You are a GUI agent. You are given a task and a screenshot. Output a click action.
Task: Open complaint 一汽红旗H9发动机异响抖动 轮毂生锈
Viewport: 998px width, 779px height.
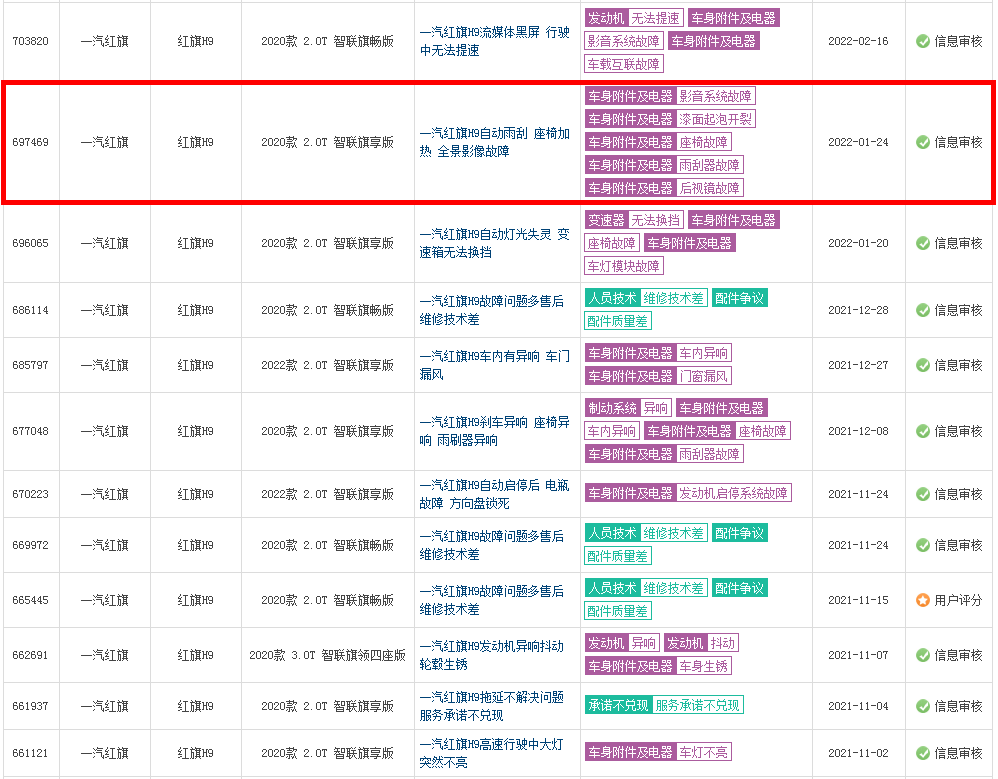click(x=491, y=655)
